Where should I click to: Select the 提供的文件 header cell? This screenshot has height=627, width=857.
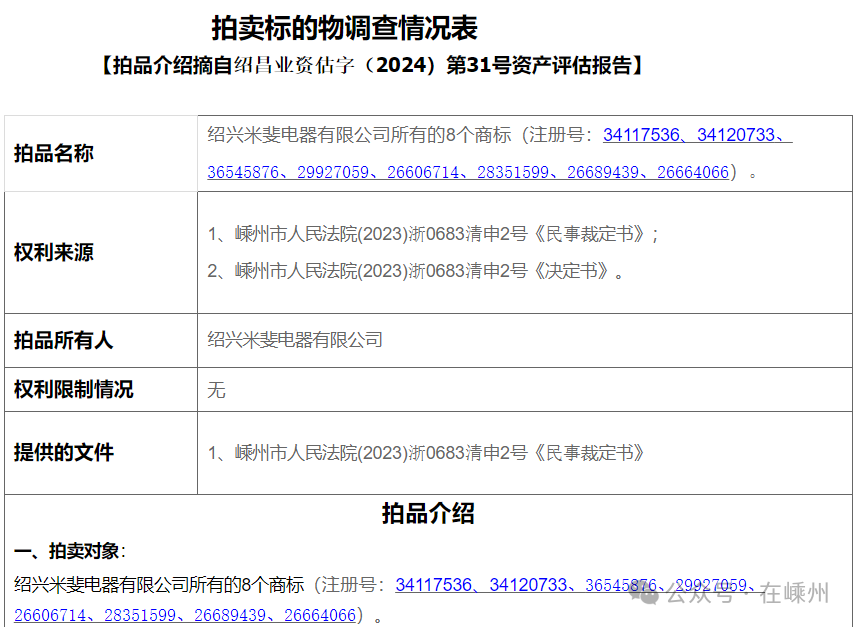[101, 453]
